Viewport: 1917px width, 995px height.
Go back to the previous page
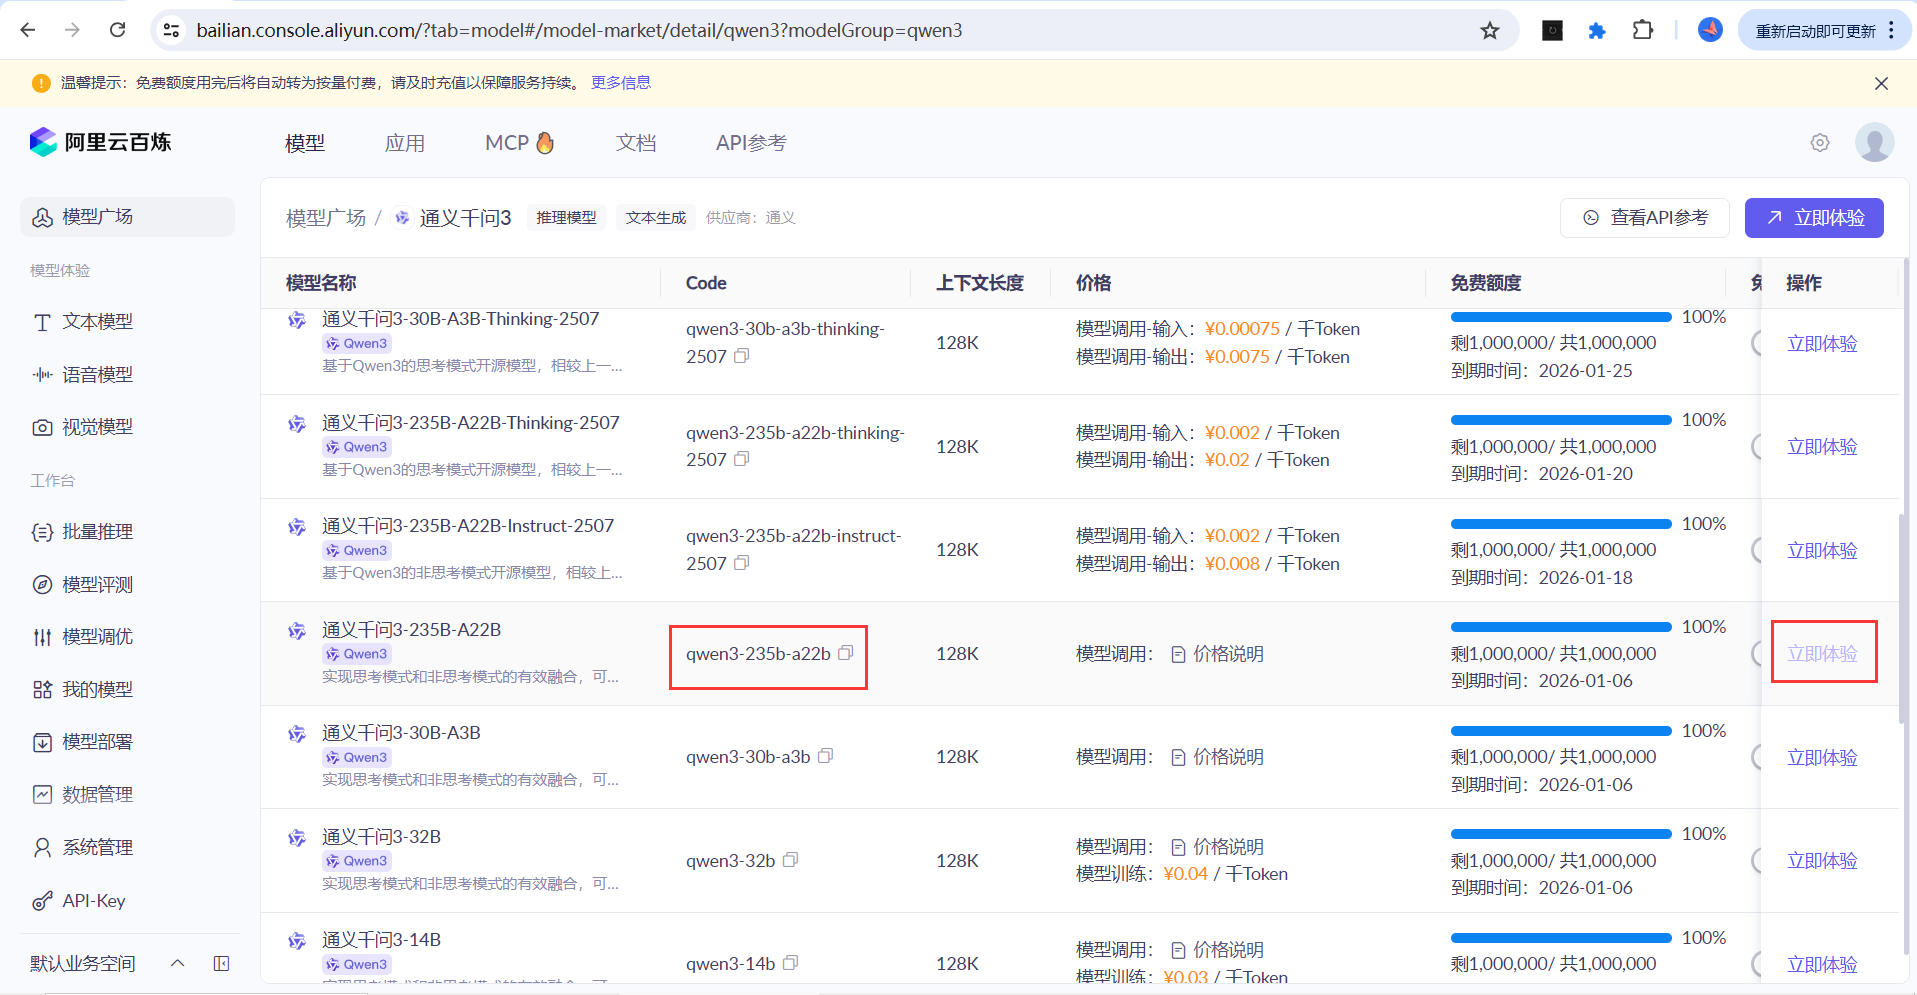(28, 30)
